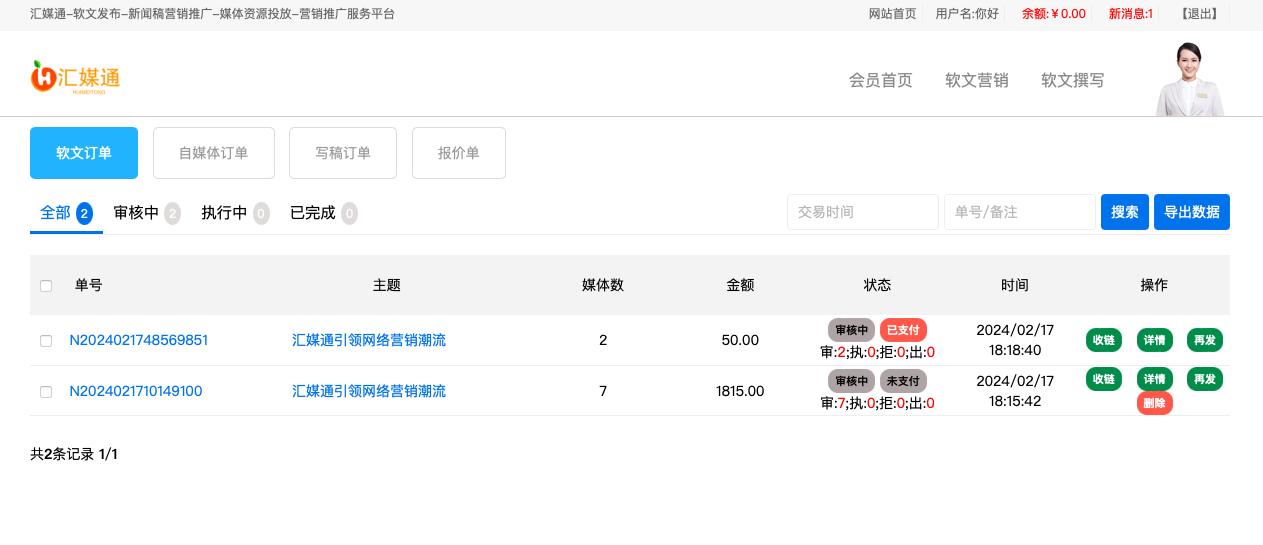The width and height of the screenshot is (1263, 545).
Task: Click the 单号 column header
Action: [x=88, y=285]
